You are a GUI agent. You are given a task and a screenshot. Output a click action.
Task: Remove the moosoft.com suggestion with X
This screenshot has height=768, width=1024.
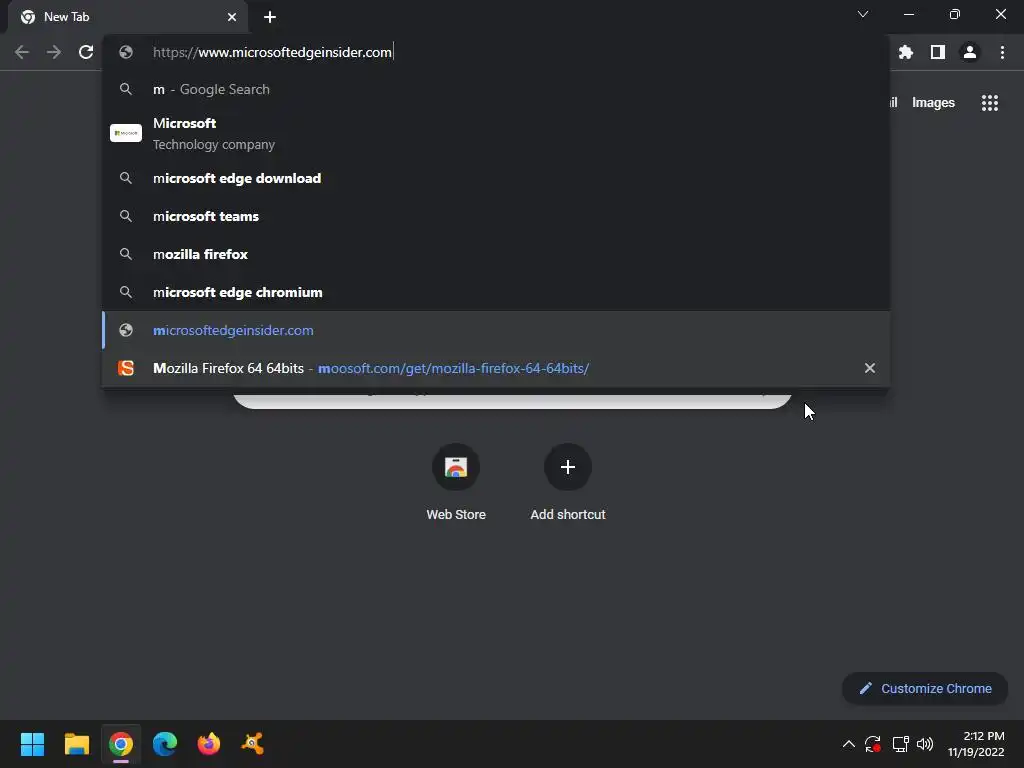870,368
